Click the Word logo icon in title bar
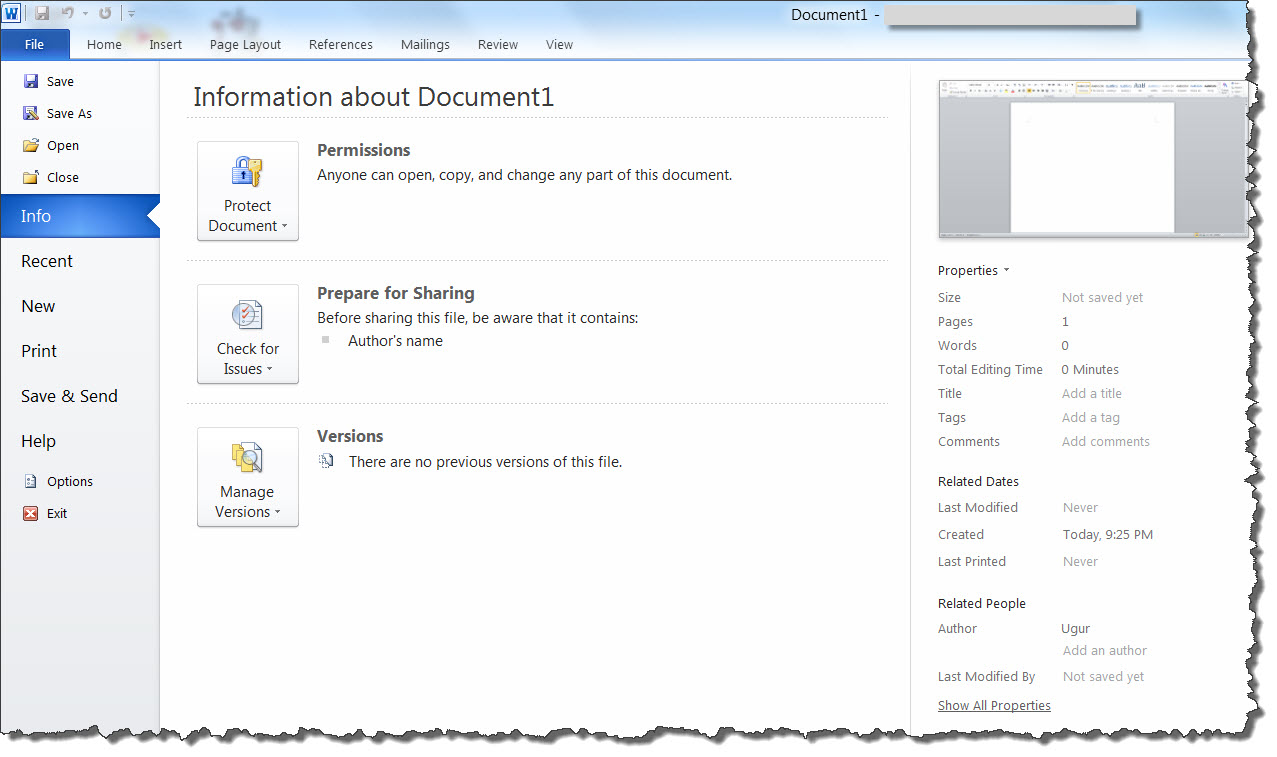 pos(11,13)
